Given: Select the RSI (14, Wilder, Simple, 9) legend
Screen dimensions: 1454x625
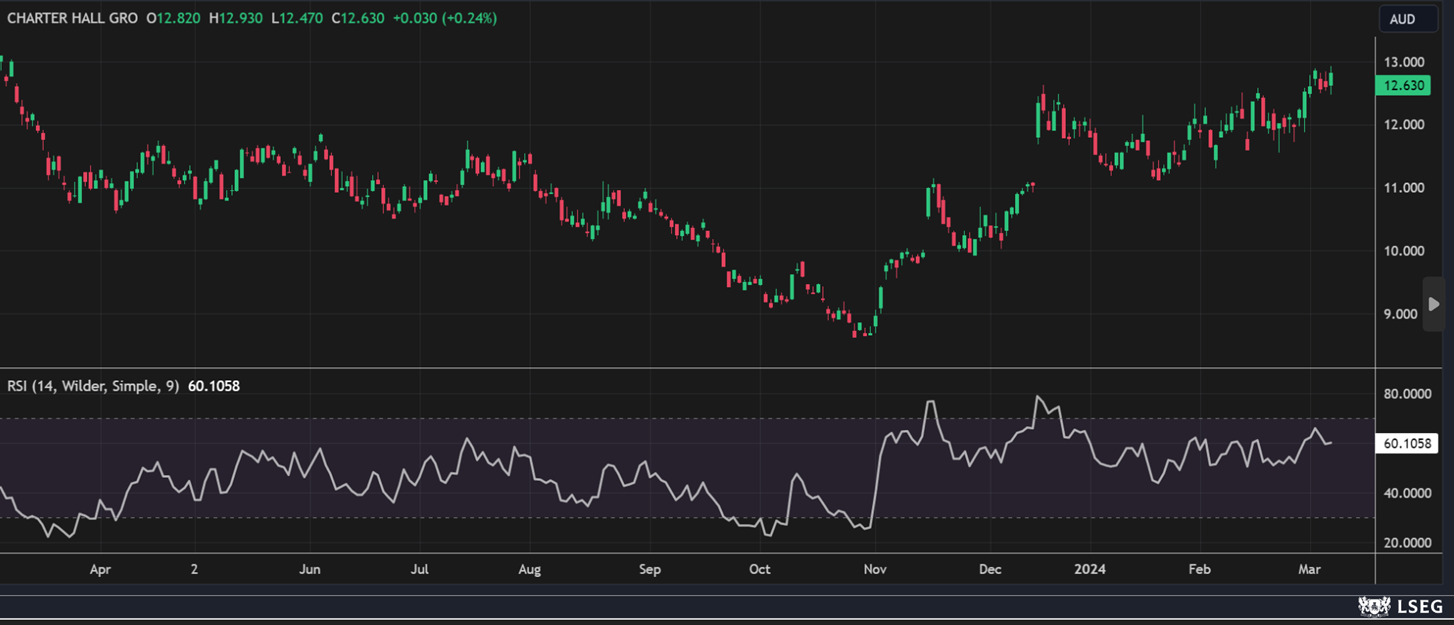Looking at the screenshot, I should coord(93,386).
